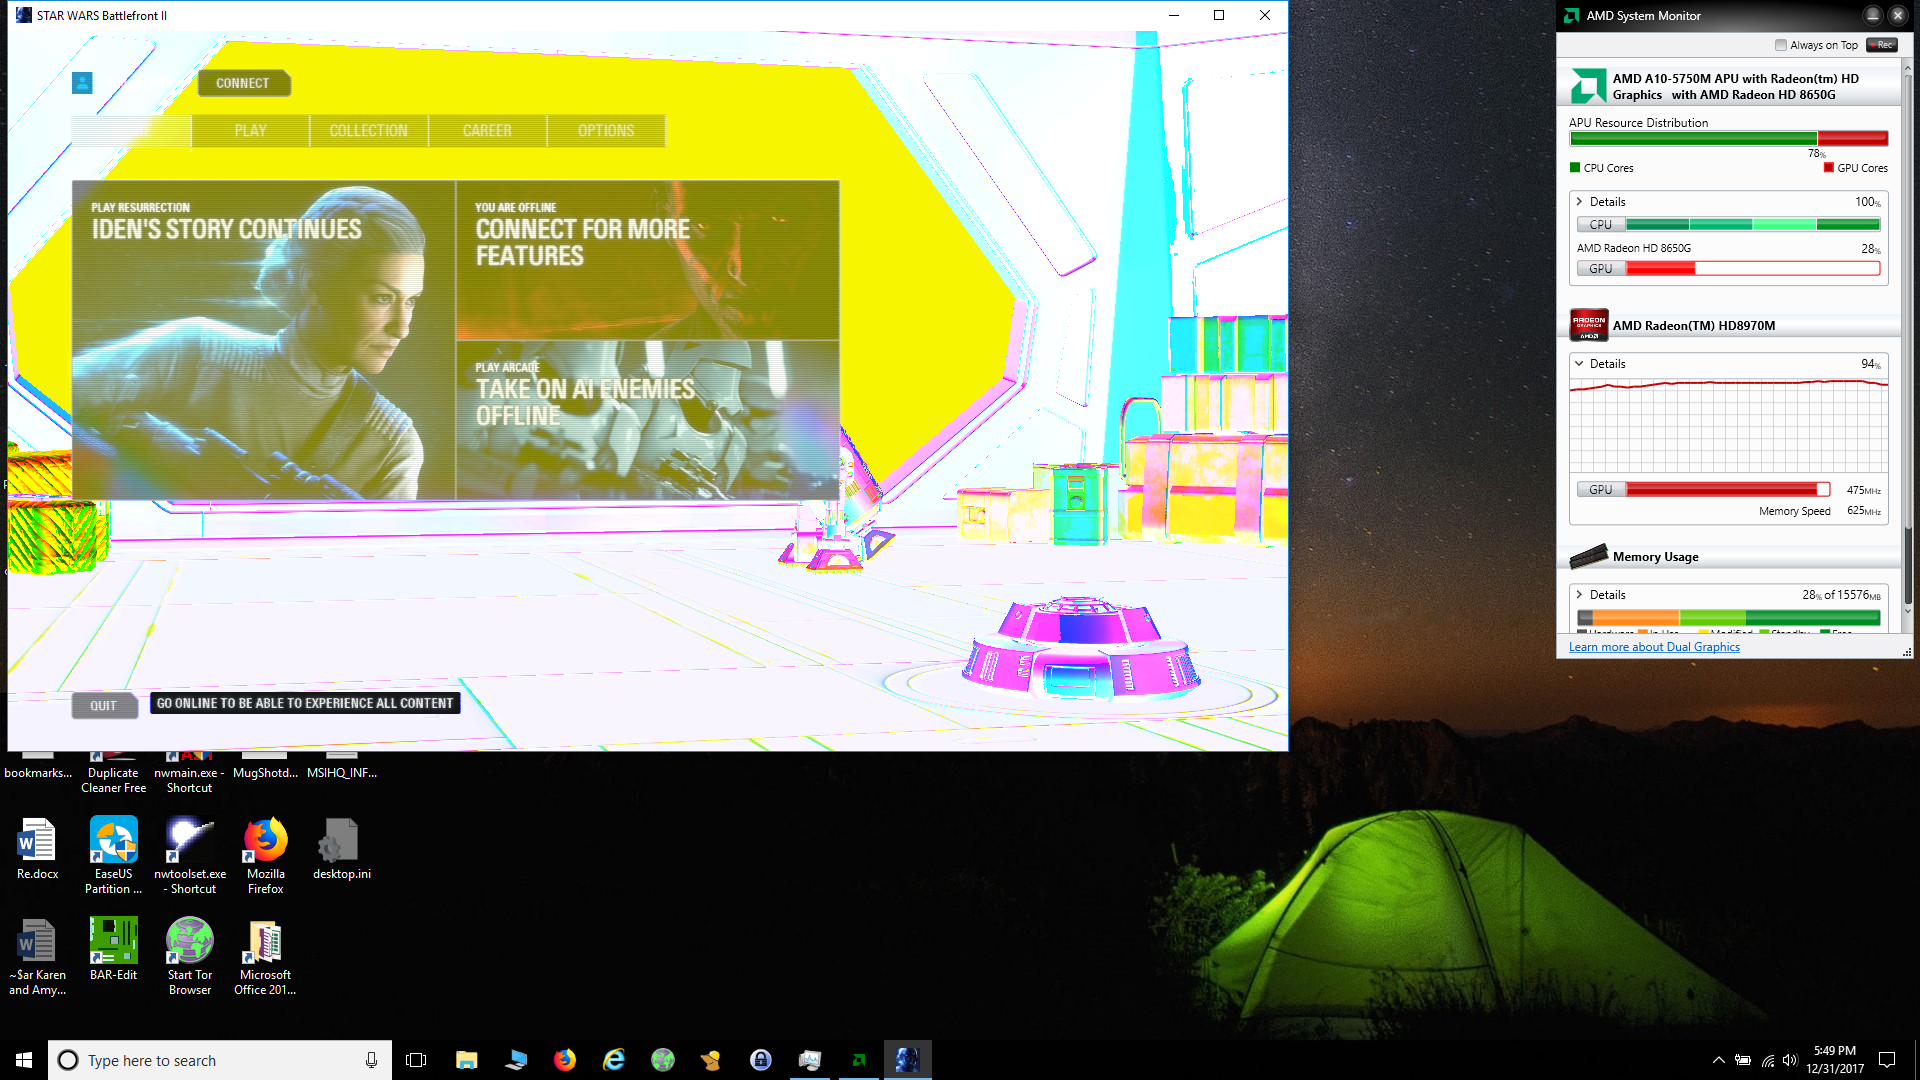The height and width of the screenshot is (1080, 1920).
Task: Collapse the Radeon HD8970M Details section
Action: tap(1580, 364)
